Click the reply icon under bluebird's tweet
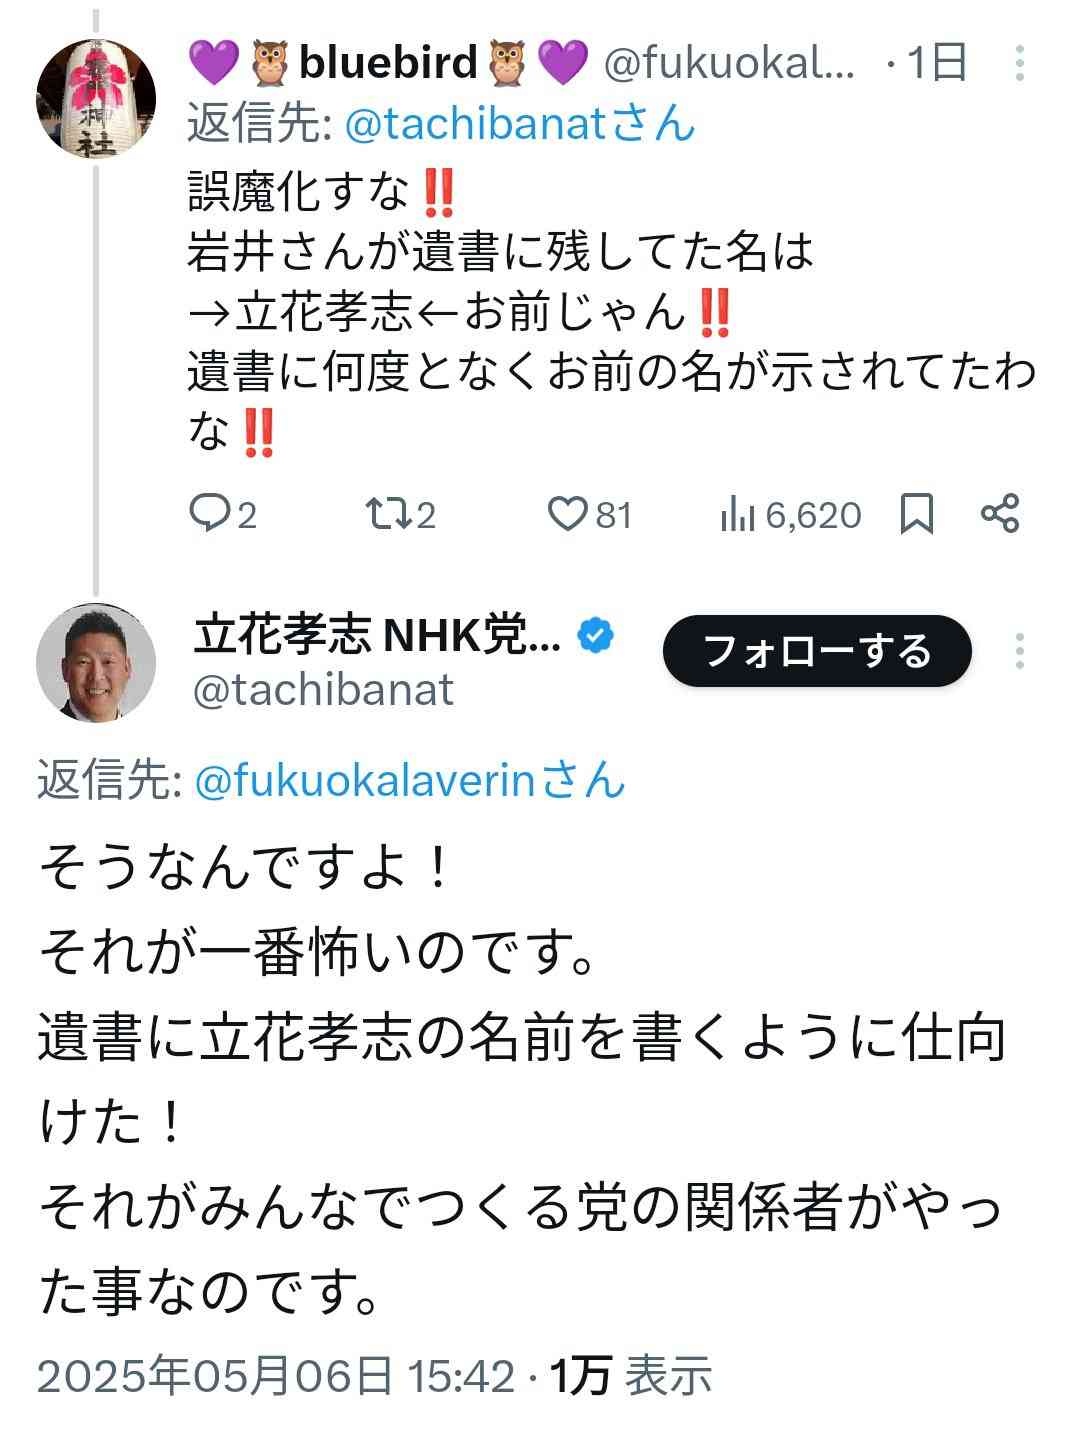The width and height of the screenshot is (1080, 1438). coord(209,514)
